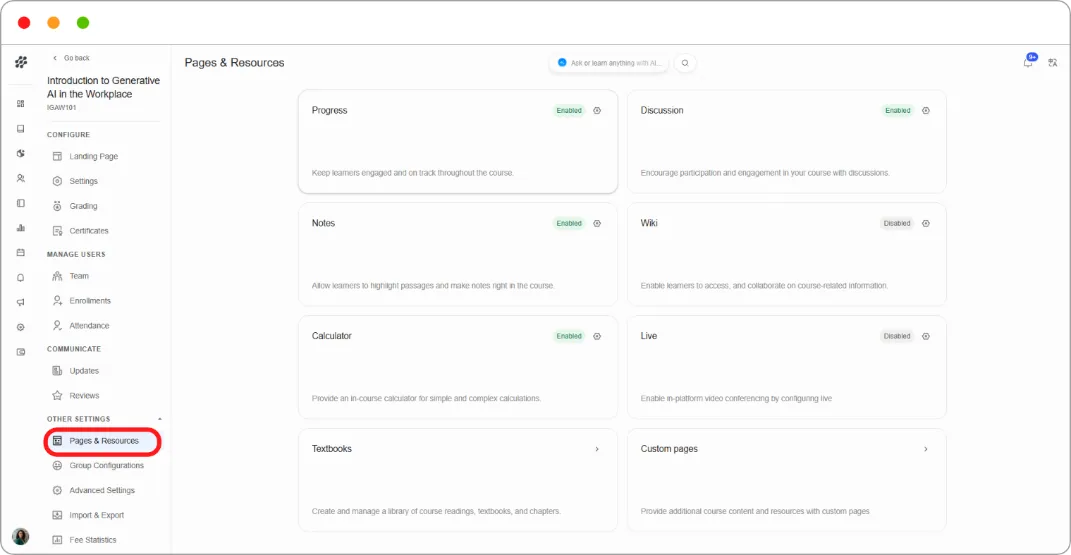Click the bell icon in left rail
Screen dimensions: 1071x555
click(20, 278)
